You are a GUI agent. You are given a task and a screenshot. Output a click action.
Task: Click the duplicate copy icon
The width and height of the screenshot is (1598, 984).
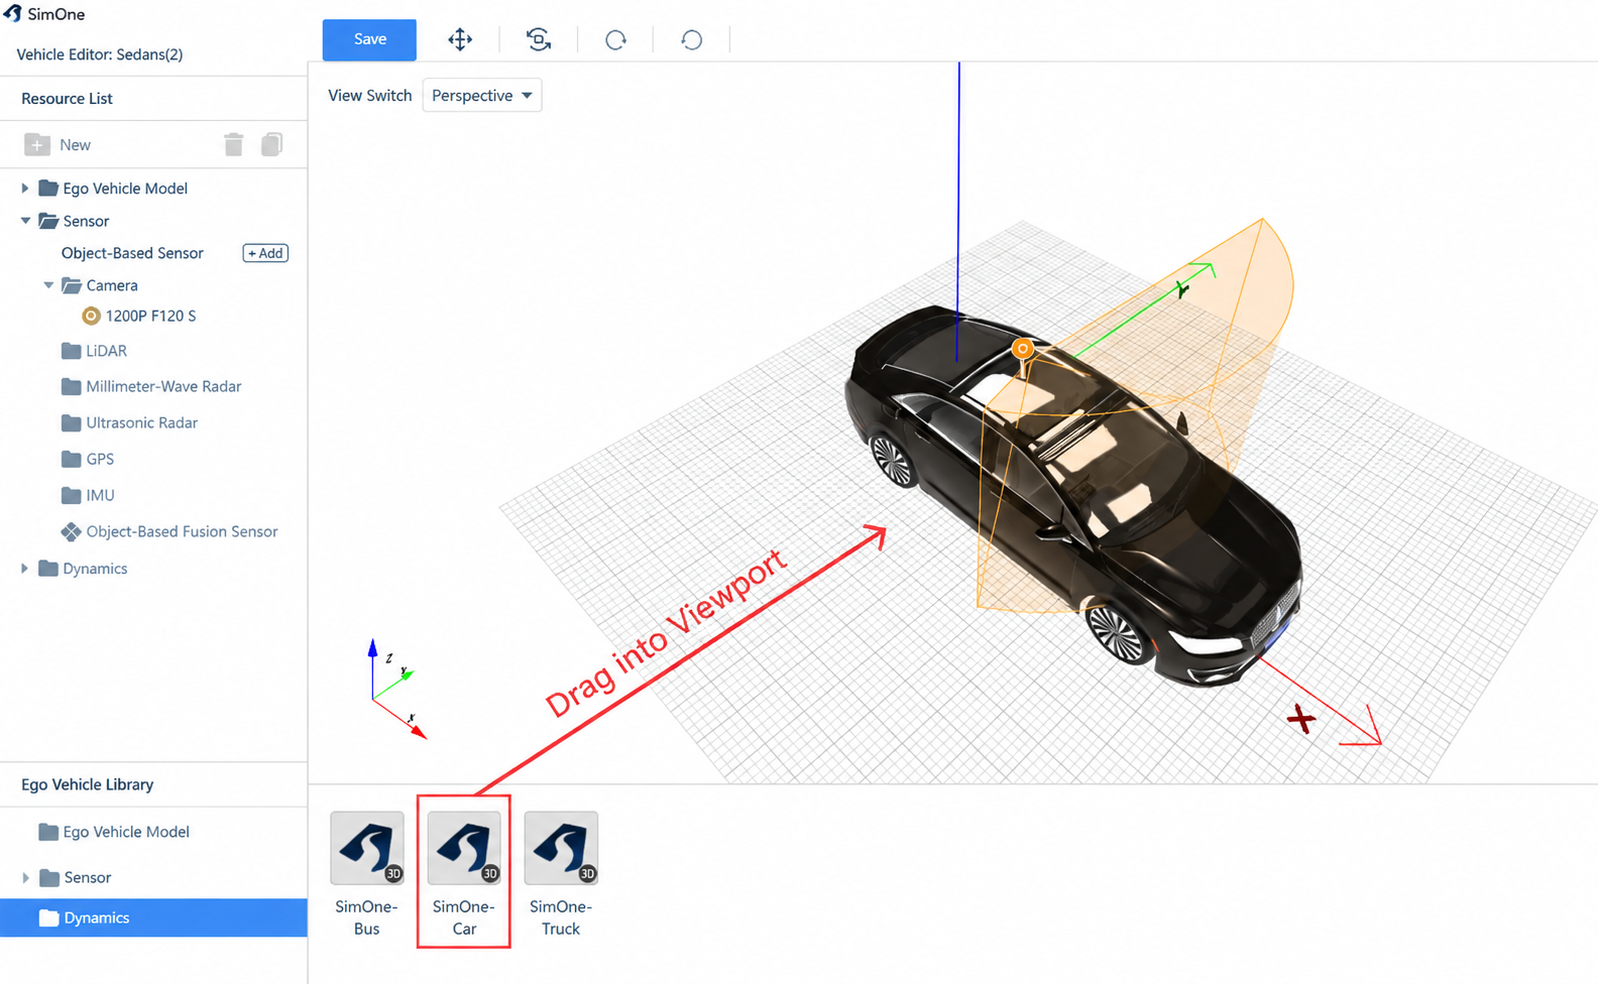tap(272, 145)
